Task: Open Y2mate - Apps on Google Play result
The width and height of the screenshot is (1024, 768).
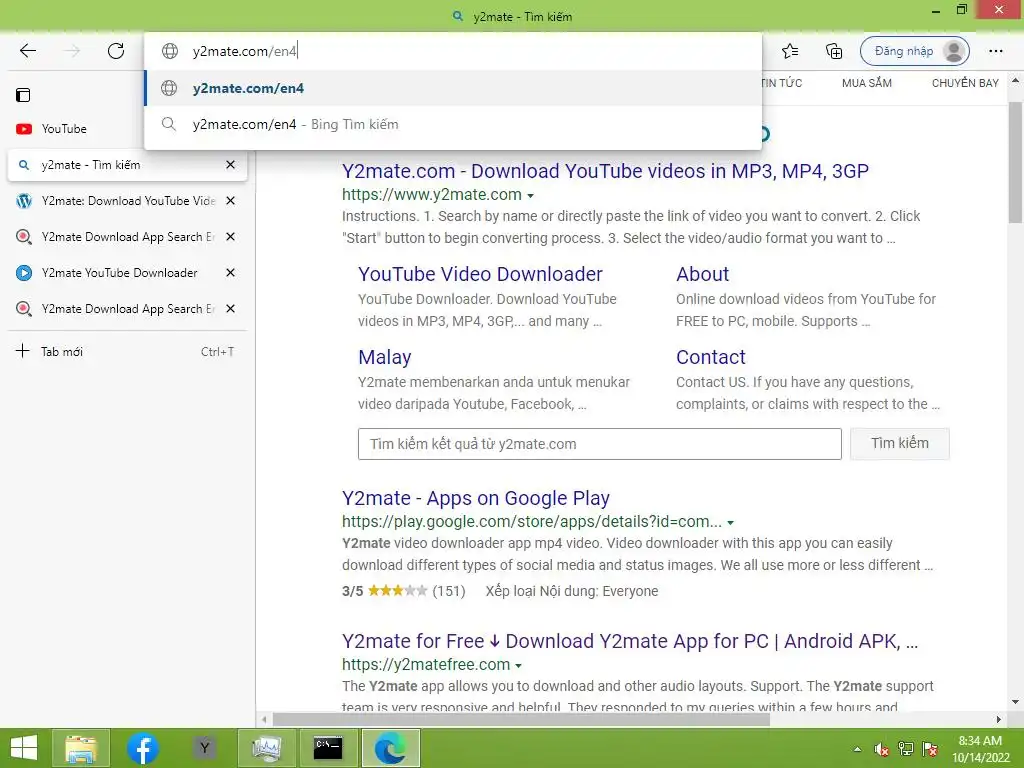Action: coord(475,498)
